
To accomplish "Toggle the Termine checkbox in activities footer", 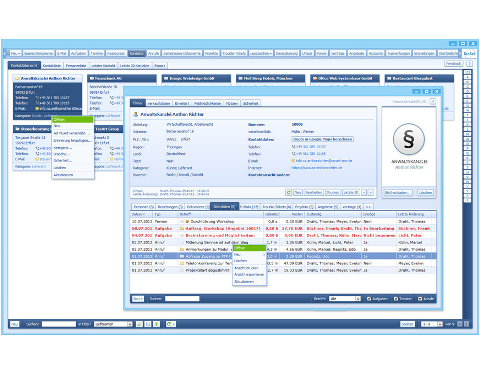I will (x=396, y=299).
